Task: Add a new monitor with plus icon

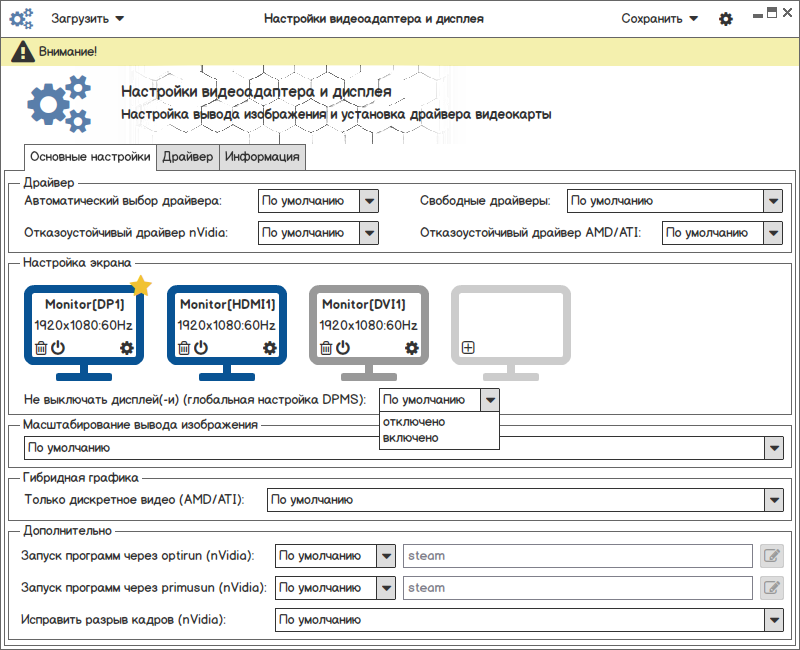Action: click(x=468, y=347)
